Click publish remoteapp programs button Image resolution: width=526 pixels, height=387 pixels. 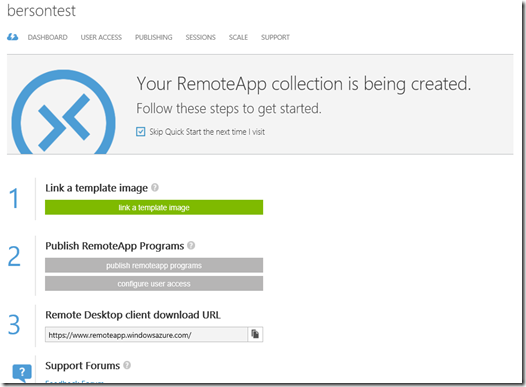154,265
